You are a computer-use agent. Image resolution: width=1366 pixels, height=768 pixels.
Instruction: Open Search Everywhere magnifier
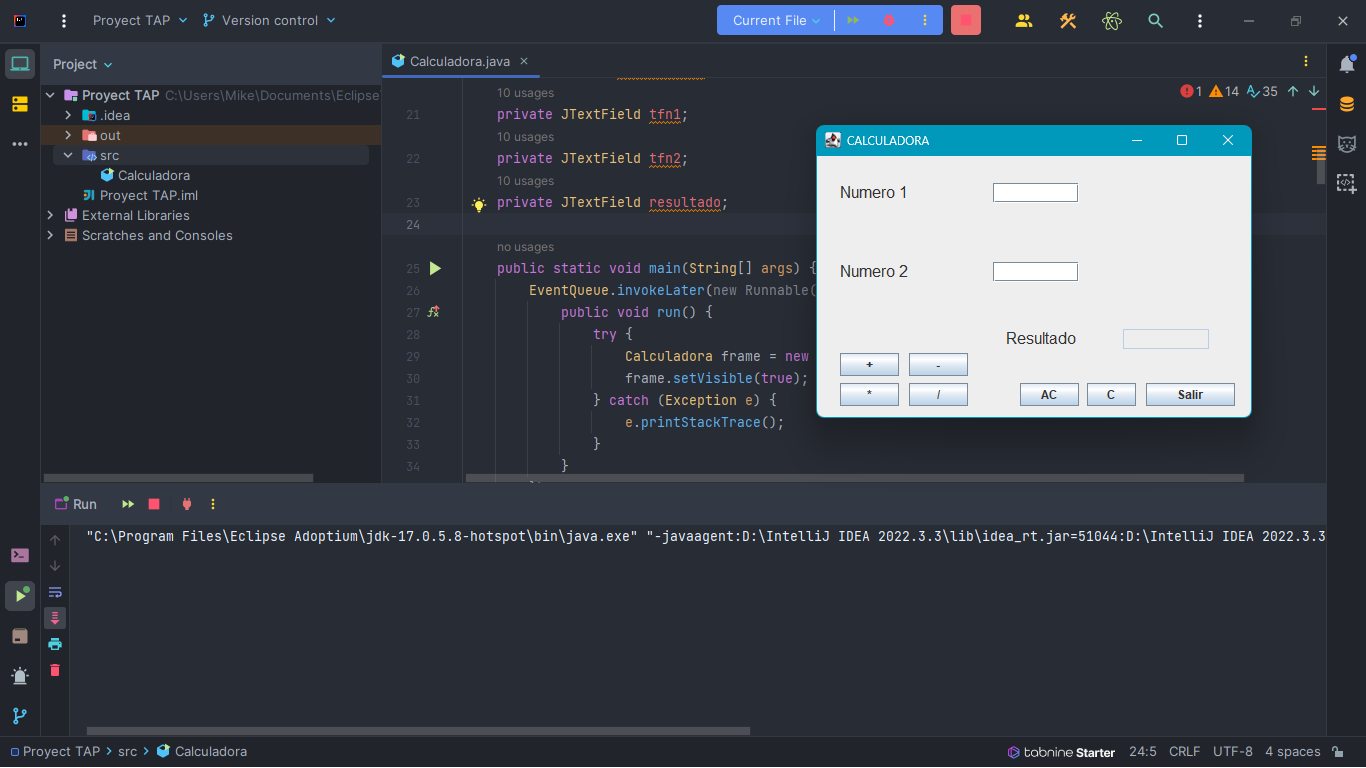click(1156, 20)
